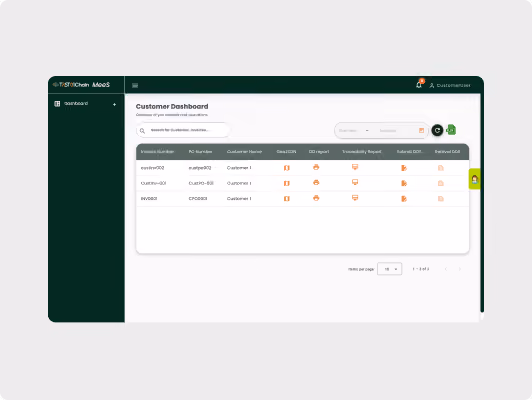The width and height of the screenshot is (532, 400).
Task: View Traceability Report for CustInv-001 row
Action: [355, 182]
